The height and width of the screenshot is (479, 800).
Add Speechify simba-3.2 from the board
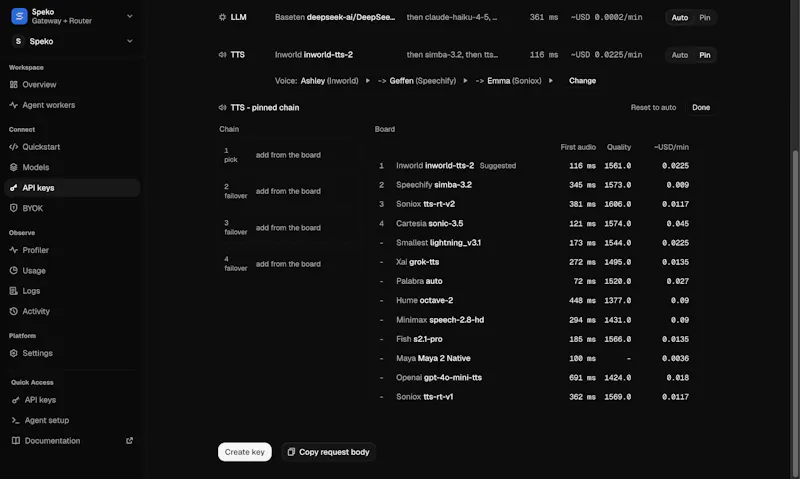534,185
